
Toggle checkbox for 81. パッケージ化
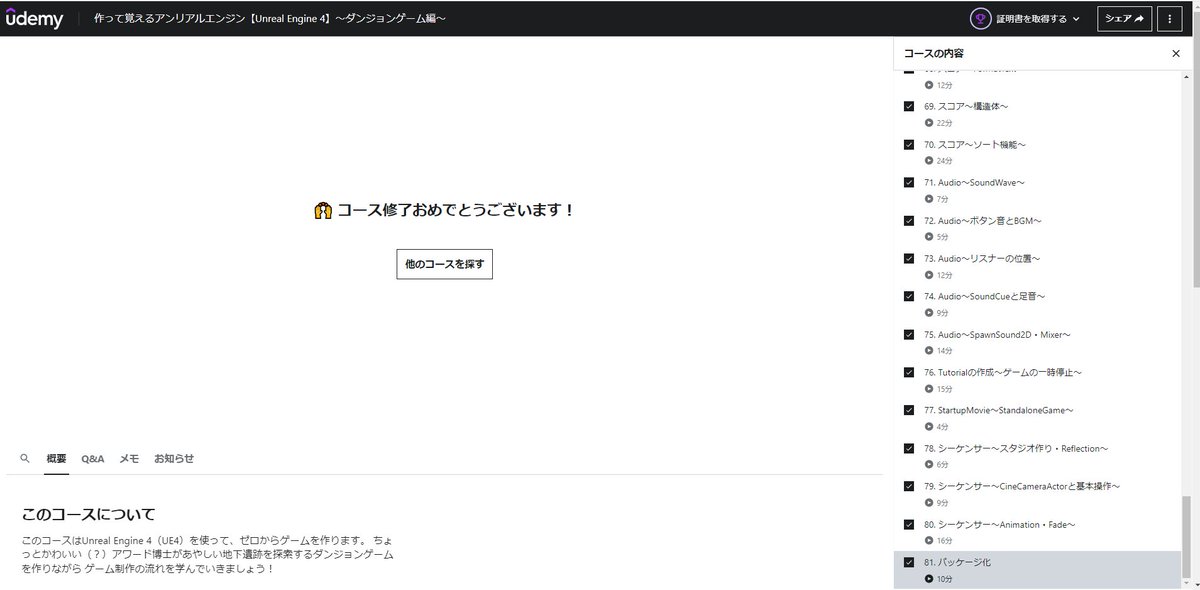[x=909, y=562]
